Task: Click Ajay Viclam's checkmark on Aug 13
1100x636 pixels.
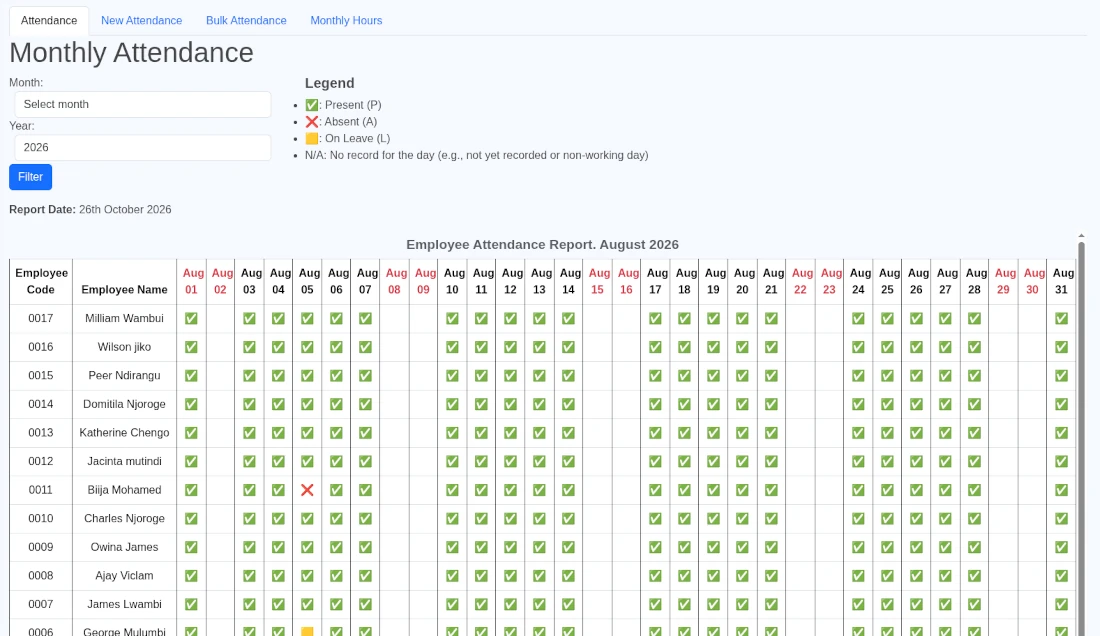Action: (x=539, y=576)
